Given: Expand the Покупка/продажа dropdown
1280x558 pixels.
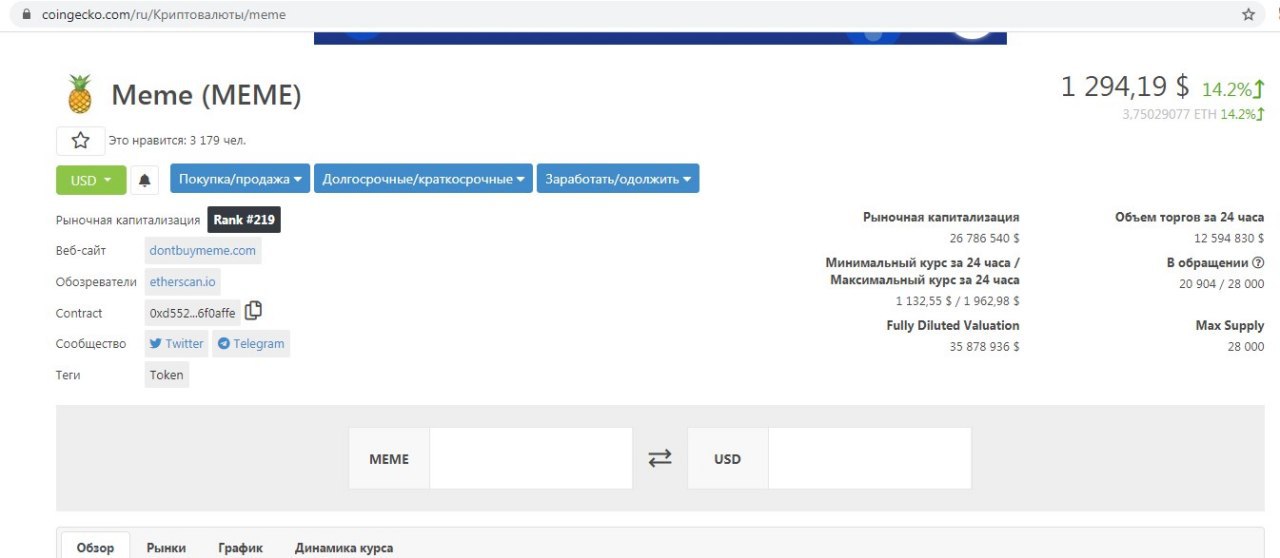Looking at the screenshot, I should click(240, 179).
